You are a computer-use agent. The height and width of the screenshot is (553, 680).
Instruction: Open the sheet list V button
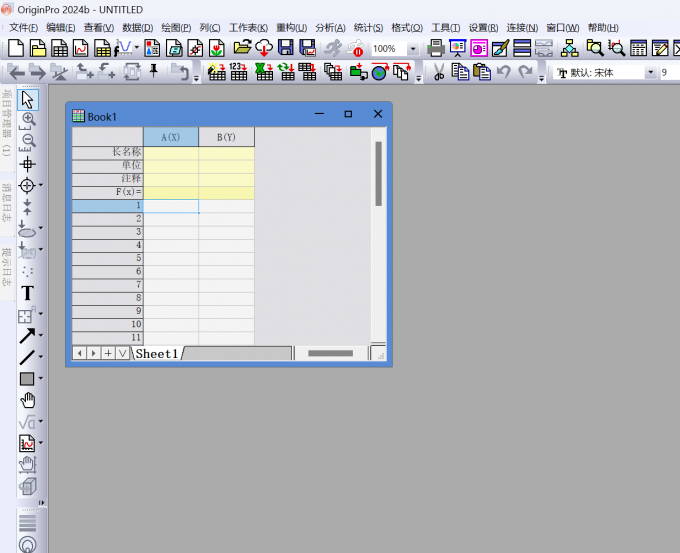point(123,353)
